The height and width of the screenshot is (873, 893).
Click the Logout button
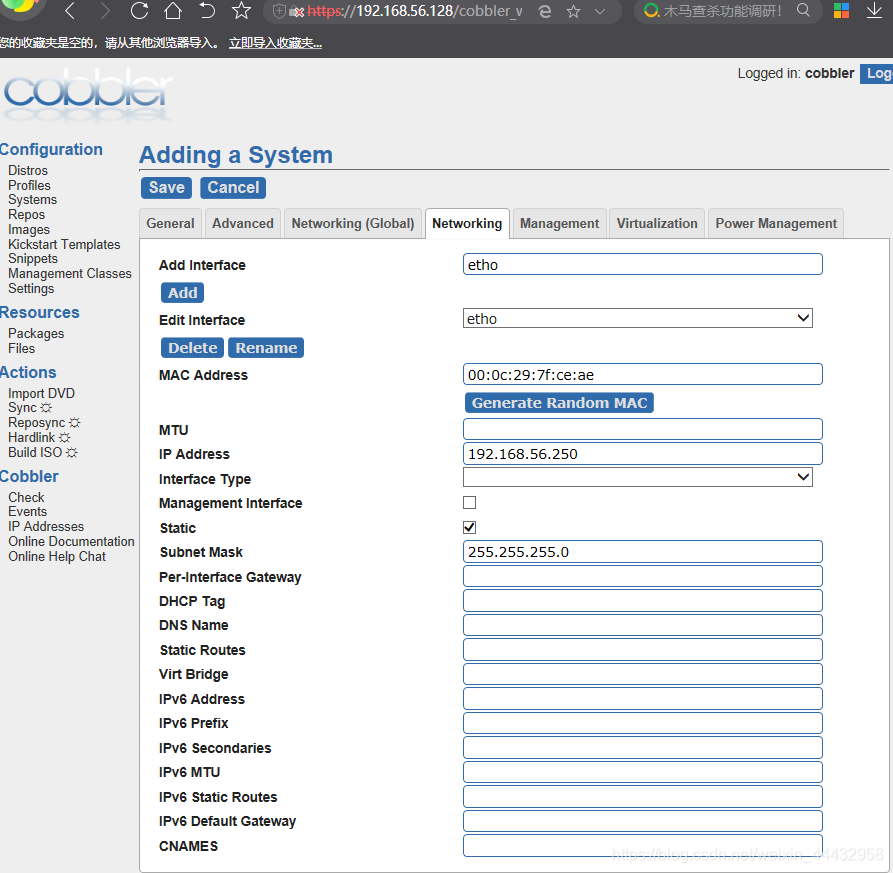pyautogui.click(x=877, y=73)
